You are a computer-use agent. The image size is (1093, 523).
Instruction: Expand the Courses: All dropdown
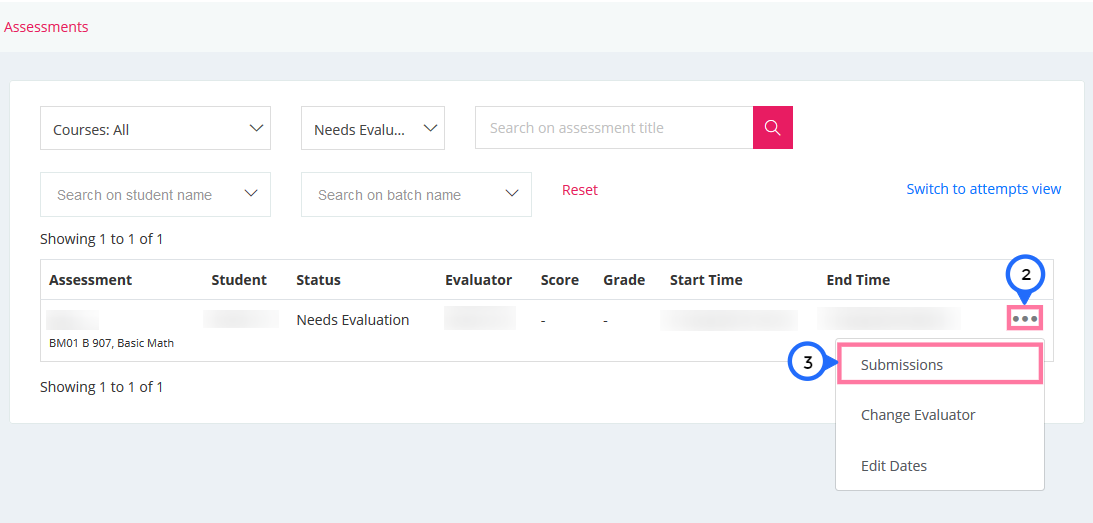coord(155,128)
